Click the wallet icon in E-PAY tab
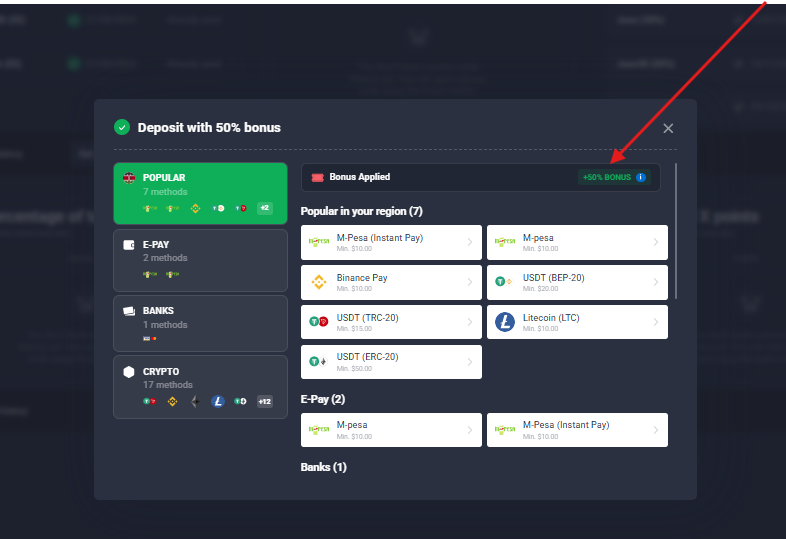 pos(129,245)
